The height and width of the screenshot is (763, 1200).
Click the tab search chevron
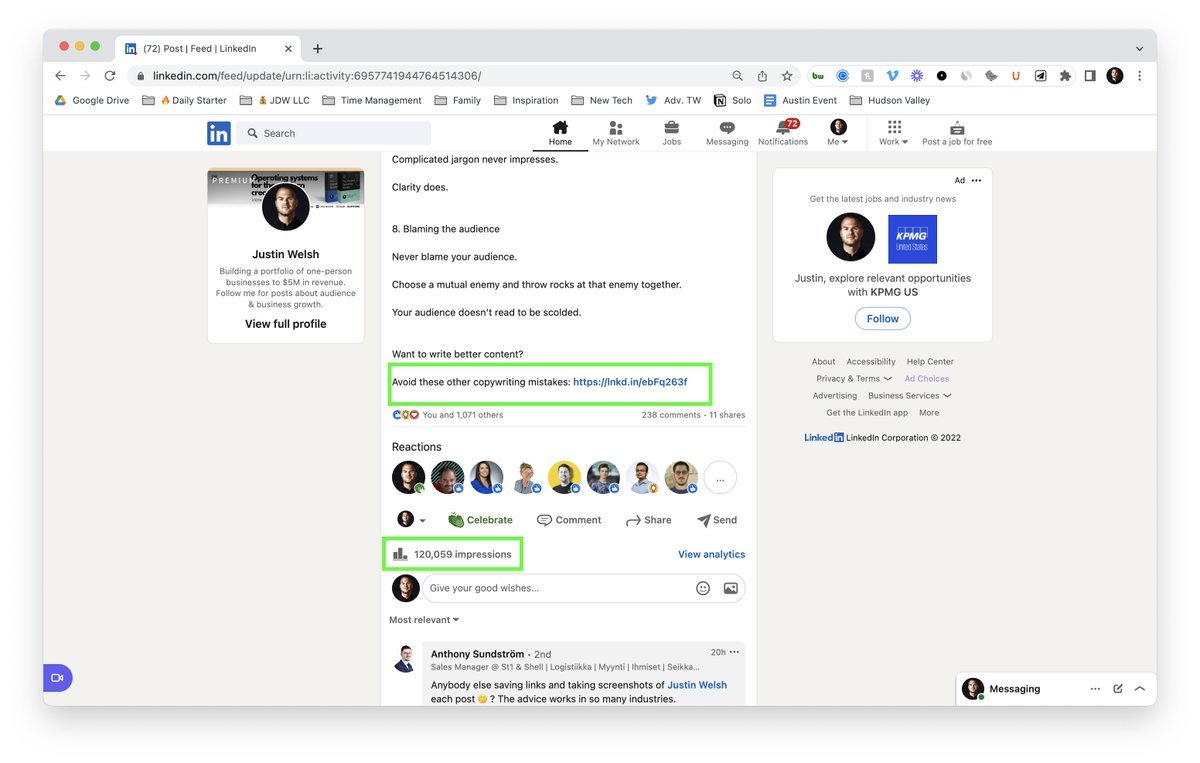tap(1139, 48)
